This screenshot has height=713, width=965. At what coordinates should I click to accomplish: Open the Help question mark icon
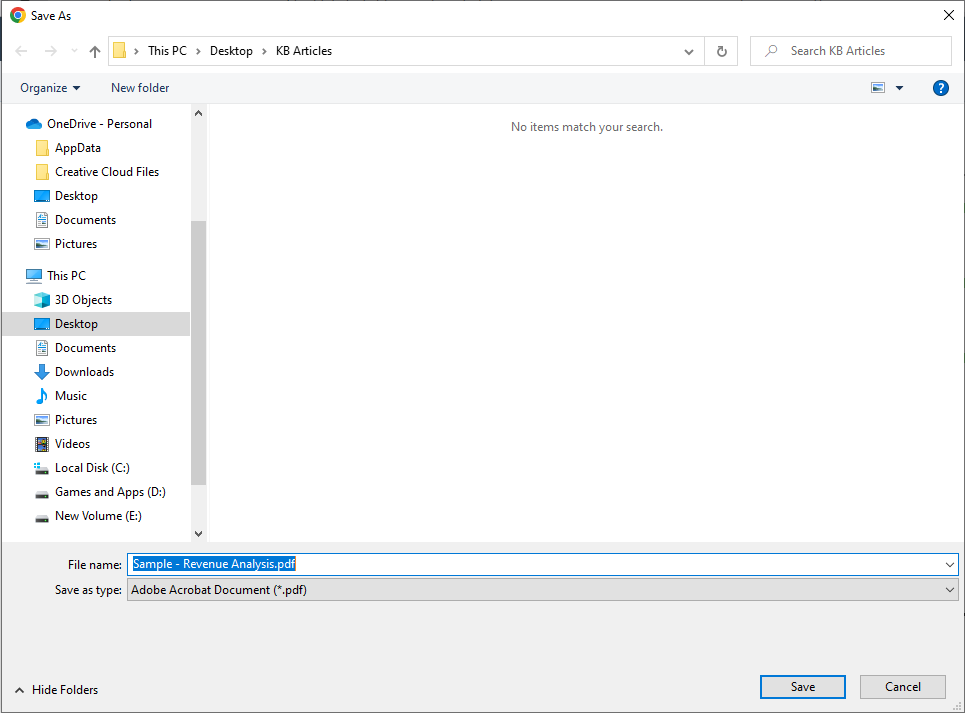pos(940,88)
